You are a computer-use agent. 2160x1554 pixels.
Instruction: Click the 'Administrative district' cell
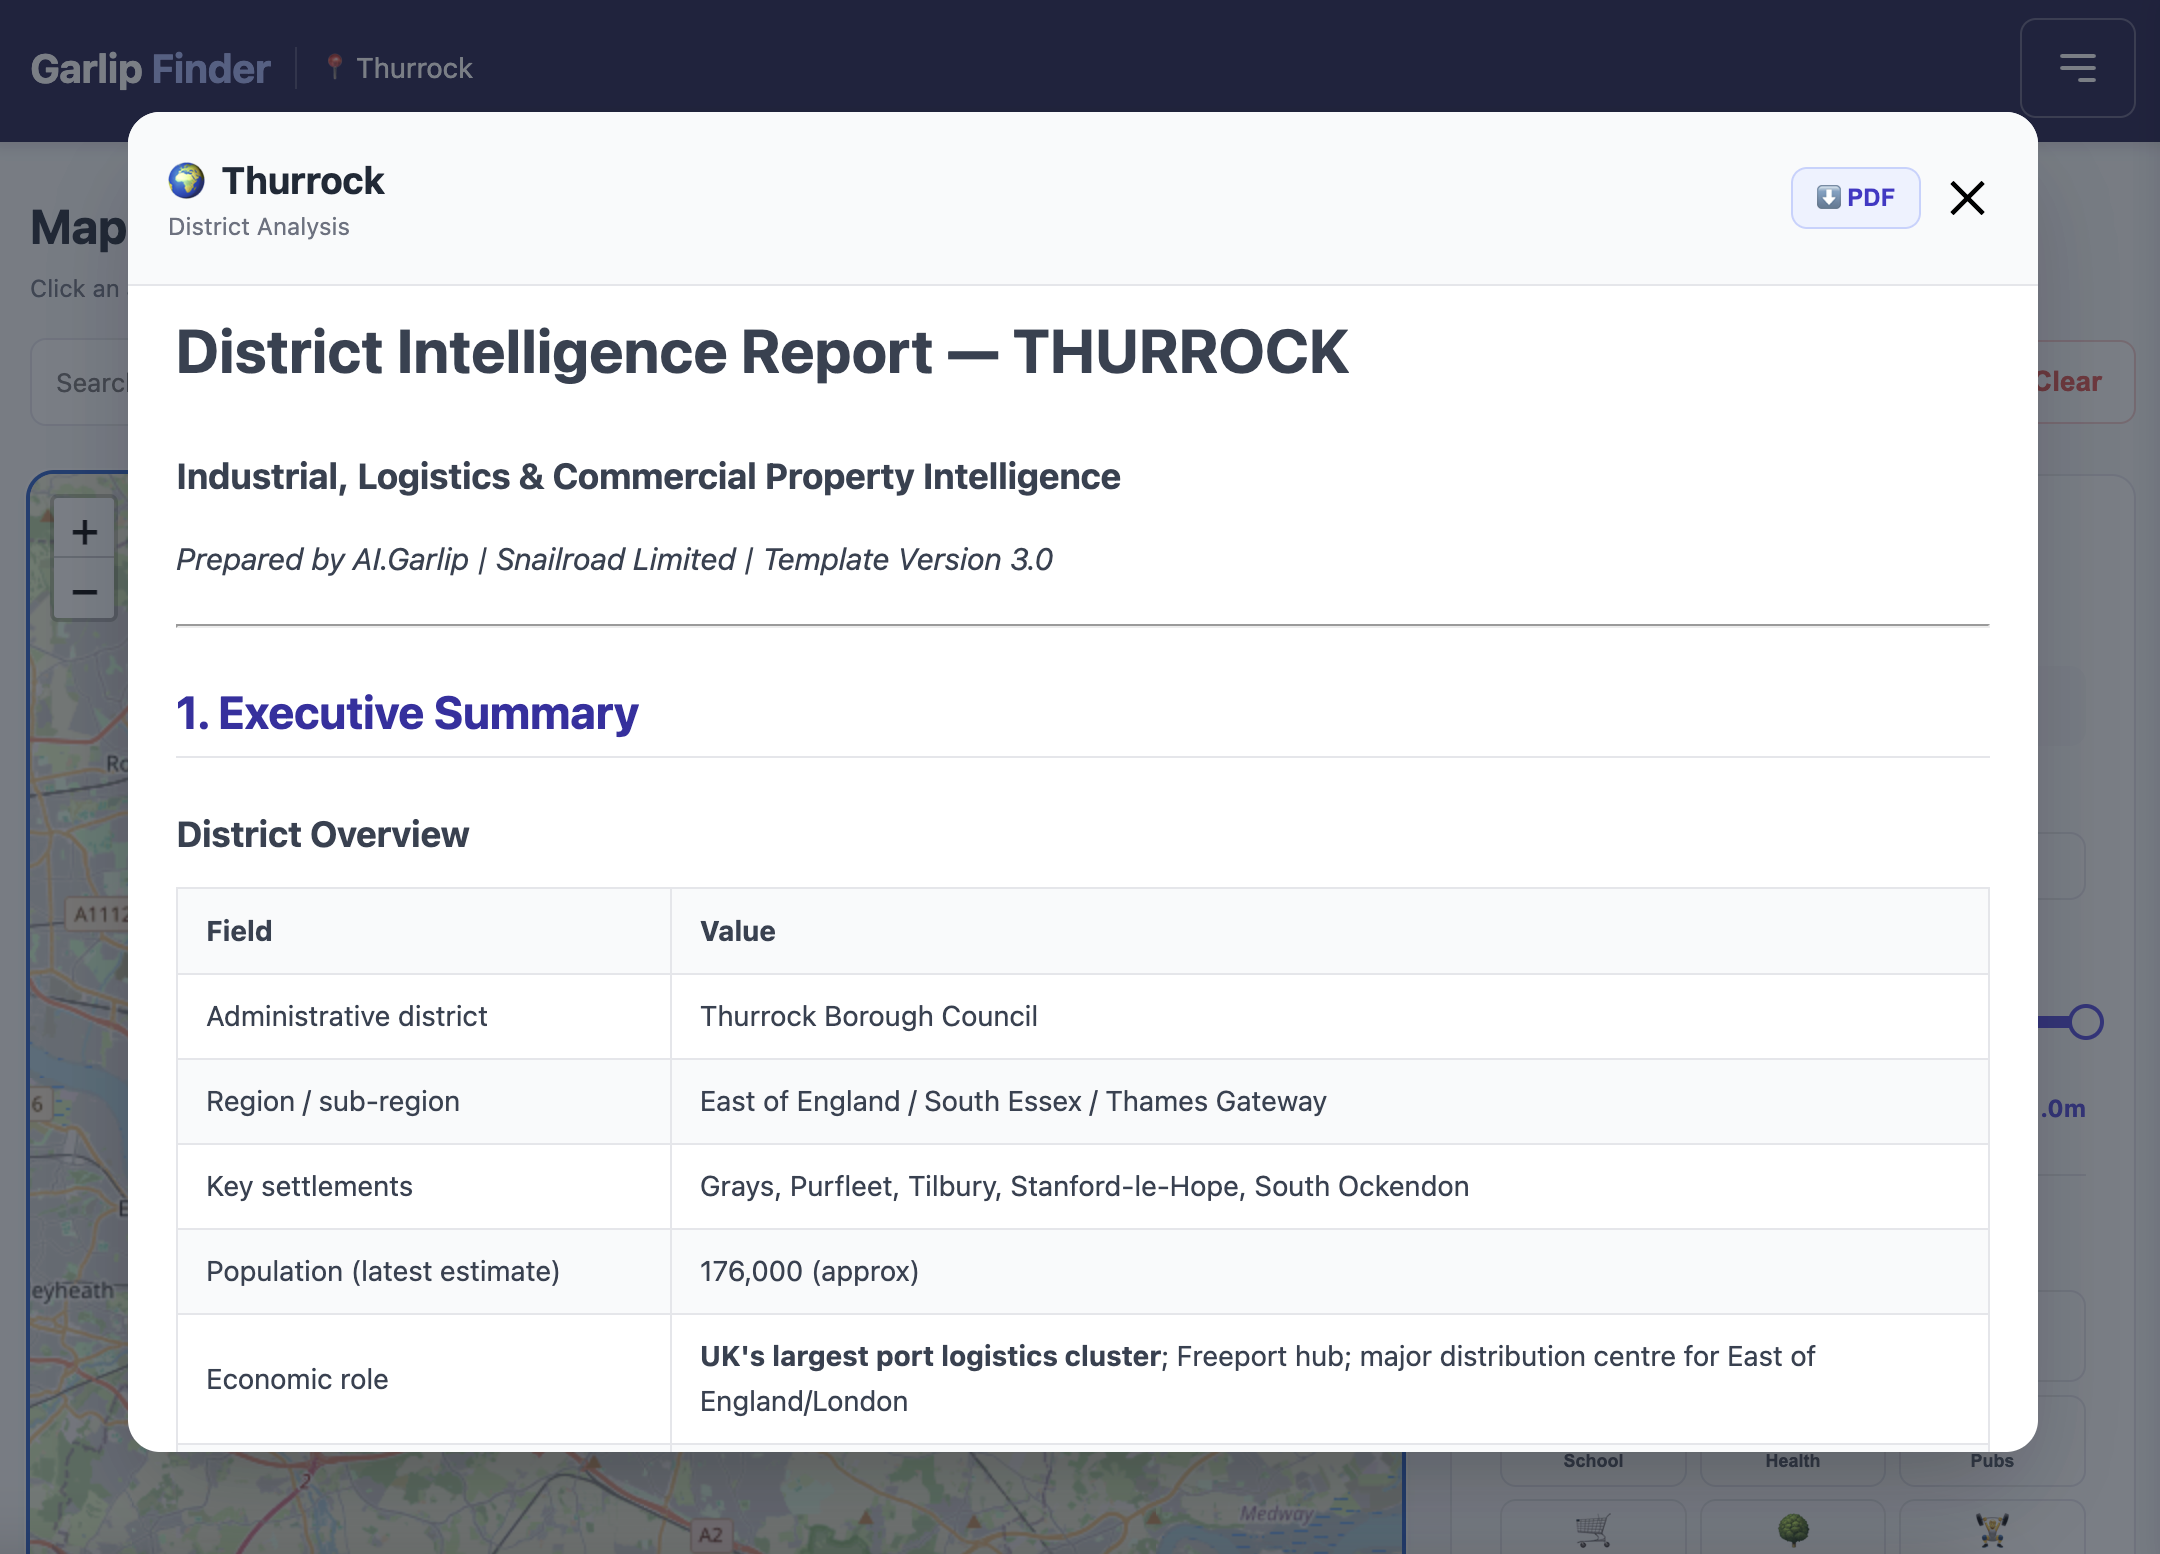424,1016
